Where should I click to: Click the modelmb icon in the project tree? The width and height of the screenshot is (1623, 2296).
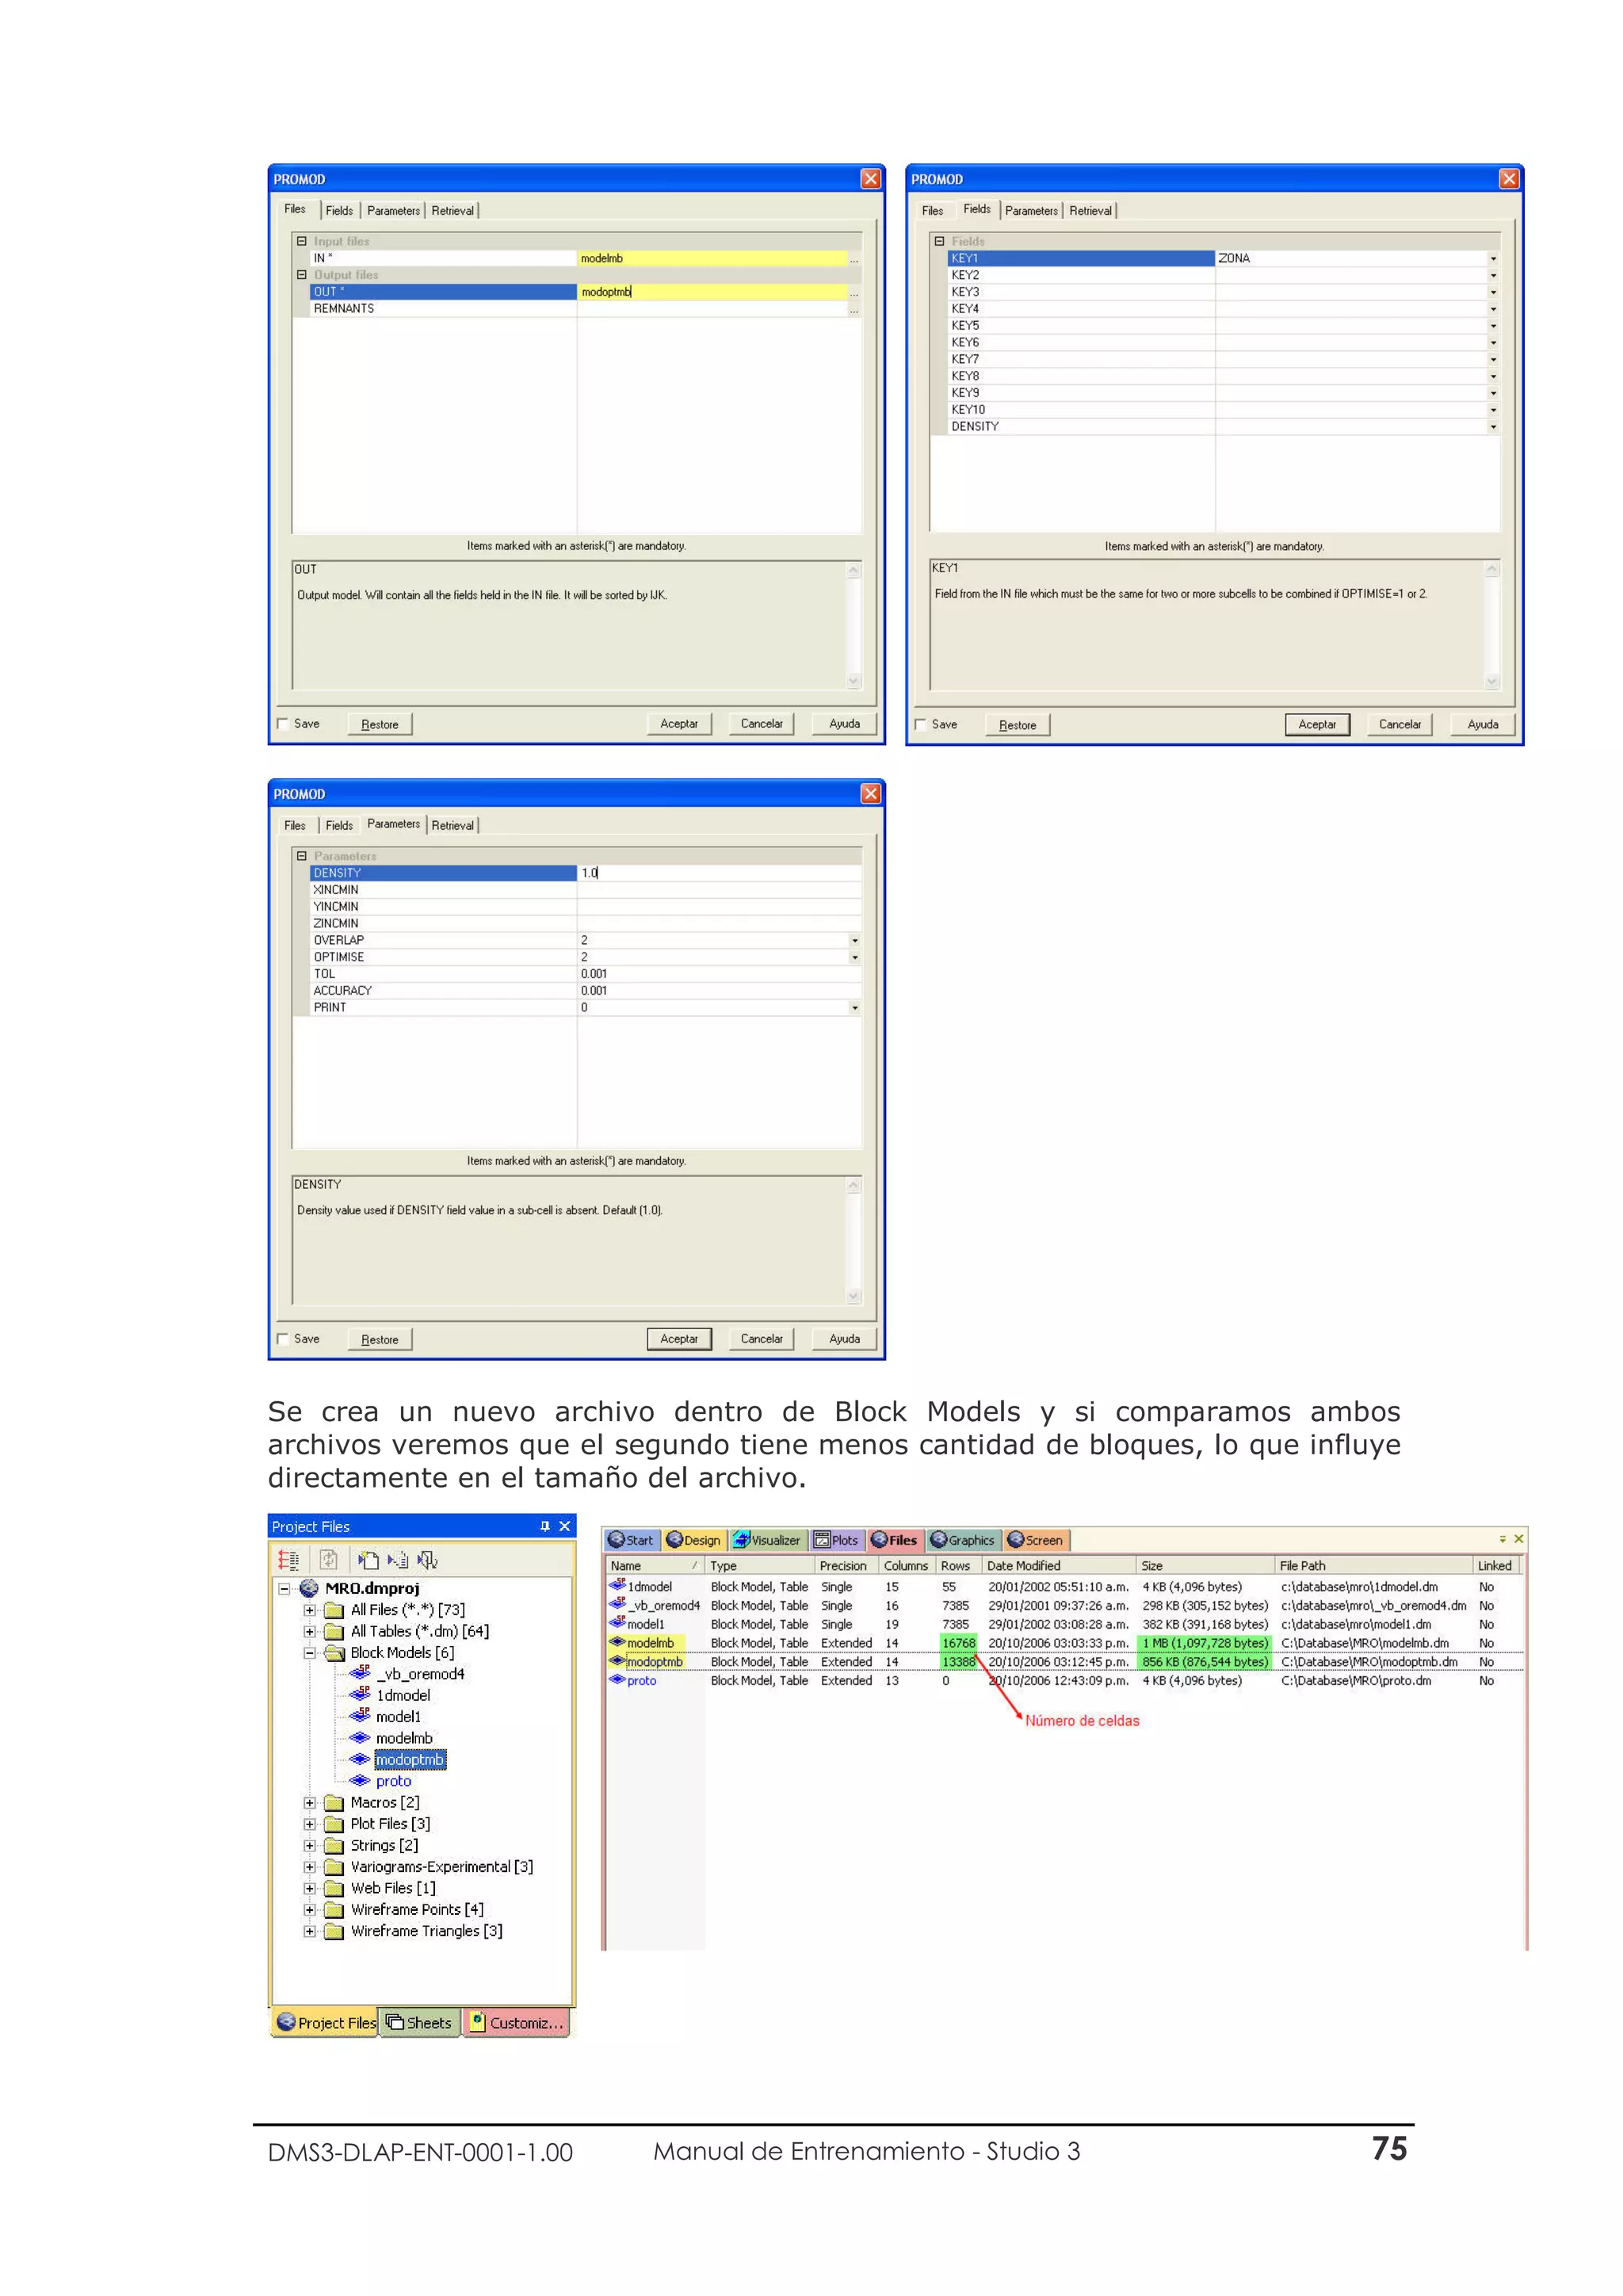(360, 1737)
